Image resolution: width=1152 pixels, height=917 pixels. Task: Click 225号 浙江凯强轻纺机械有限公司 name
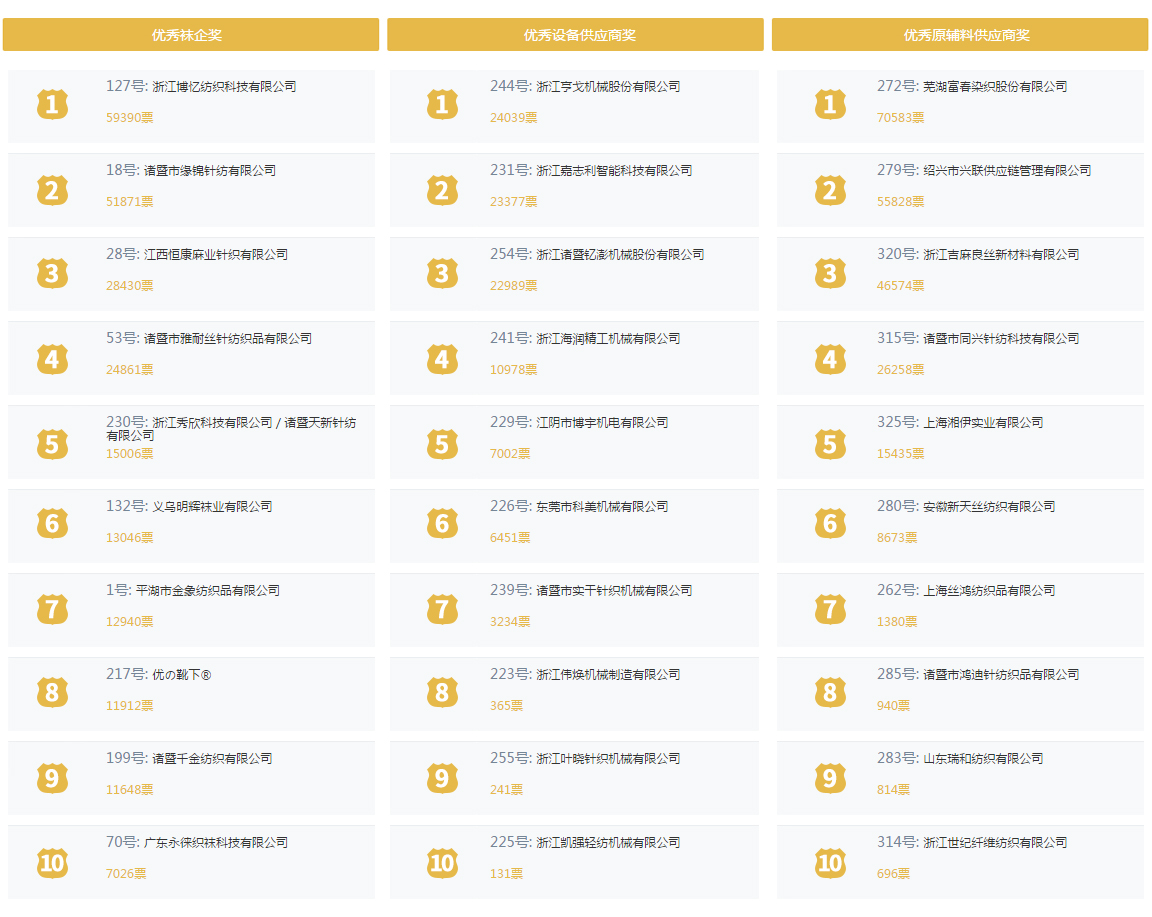586,842
